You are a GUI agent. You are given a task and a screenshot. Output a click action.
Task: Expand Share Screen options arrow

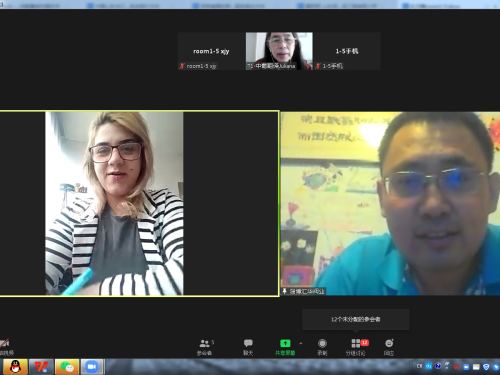click(301, 343)
